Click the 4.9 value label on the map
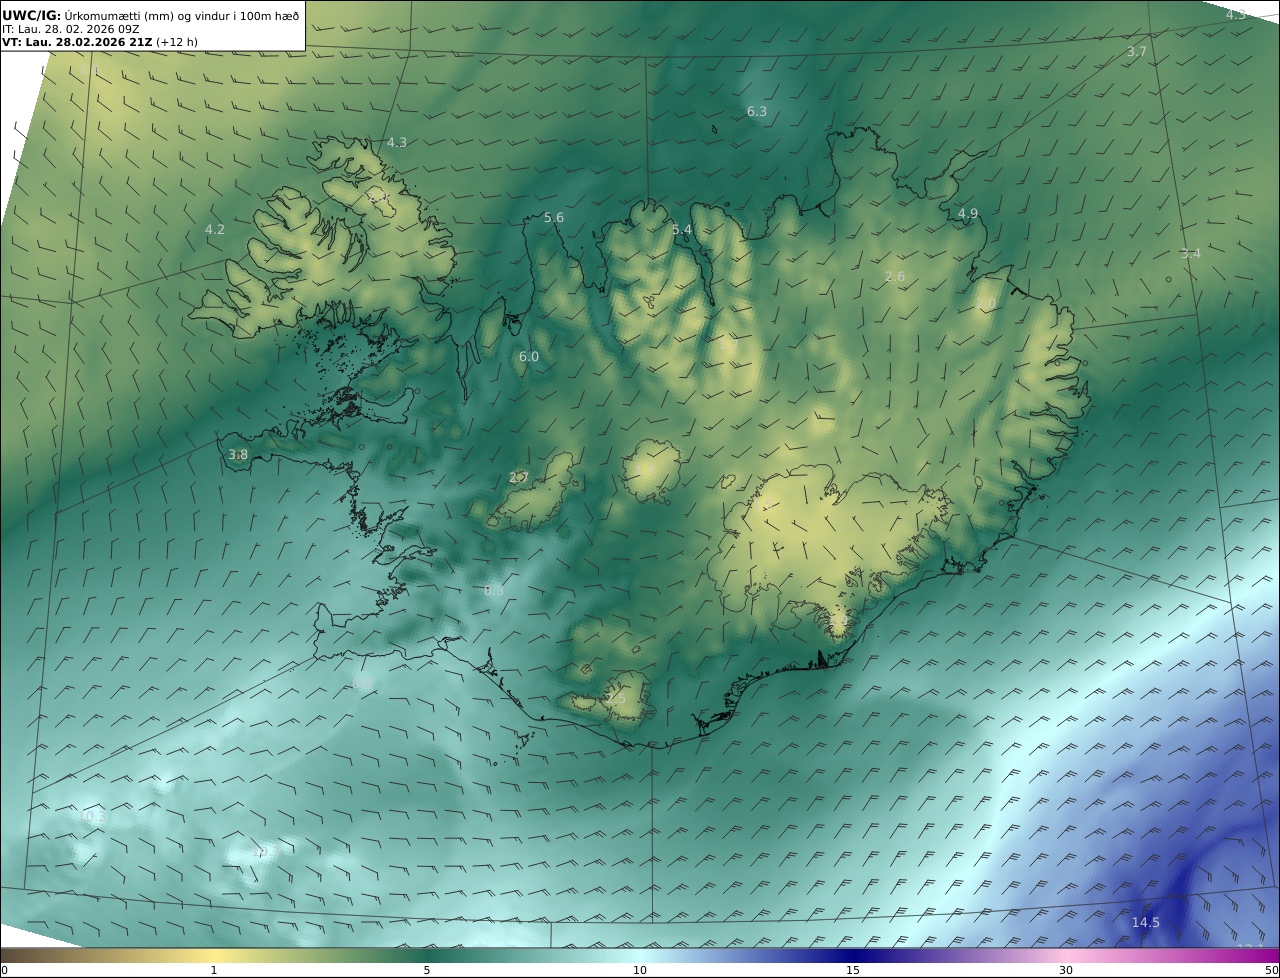Viewport: 1280px width, 978px height. (968, 214)
